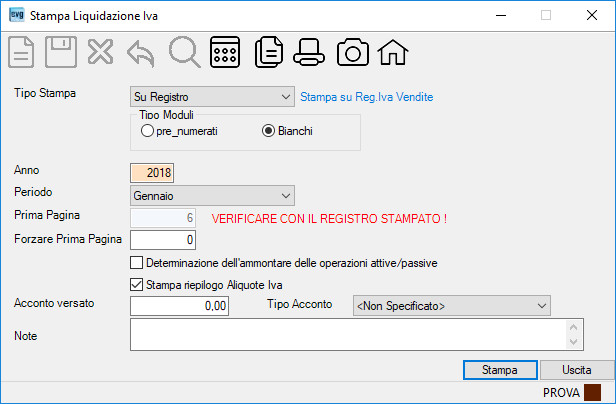Click the camera screenshot icon
Screen dimensions: 616x404
(x=353, y=52)
